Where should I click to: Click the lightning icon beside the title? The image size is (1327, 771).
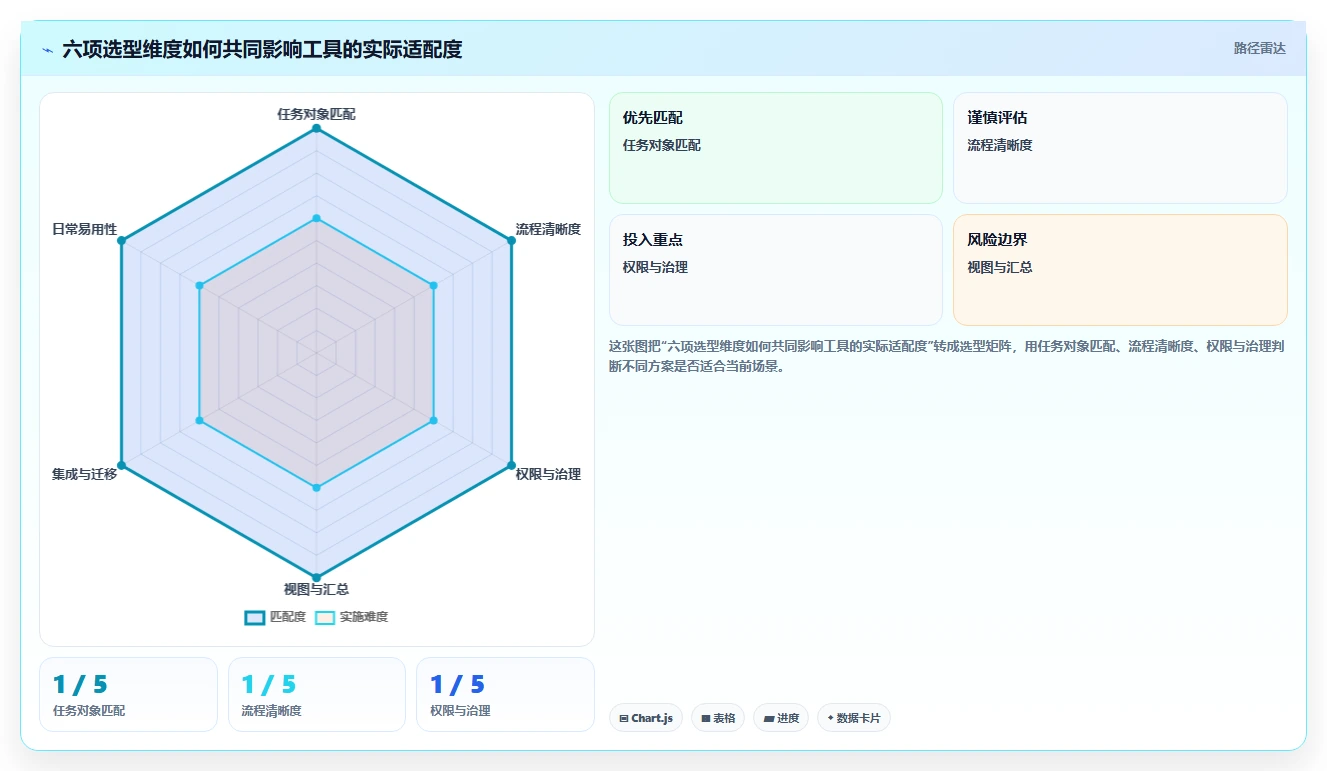pyautogui.click(x=47, y=49)
